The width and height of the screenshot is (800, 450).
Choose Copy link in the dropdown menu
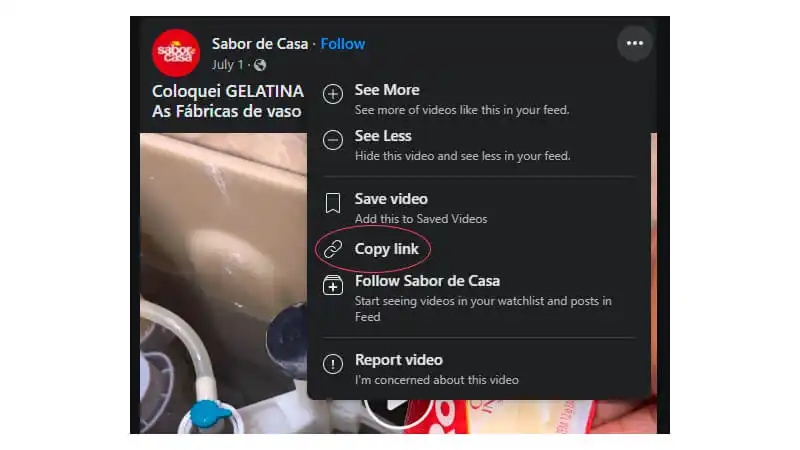tap(386, 249)
